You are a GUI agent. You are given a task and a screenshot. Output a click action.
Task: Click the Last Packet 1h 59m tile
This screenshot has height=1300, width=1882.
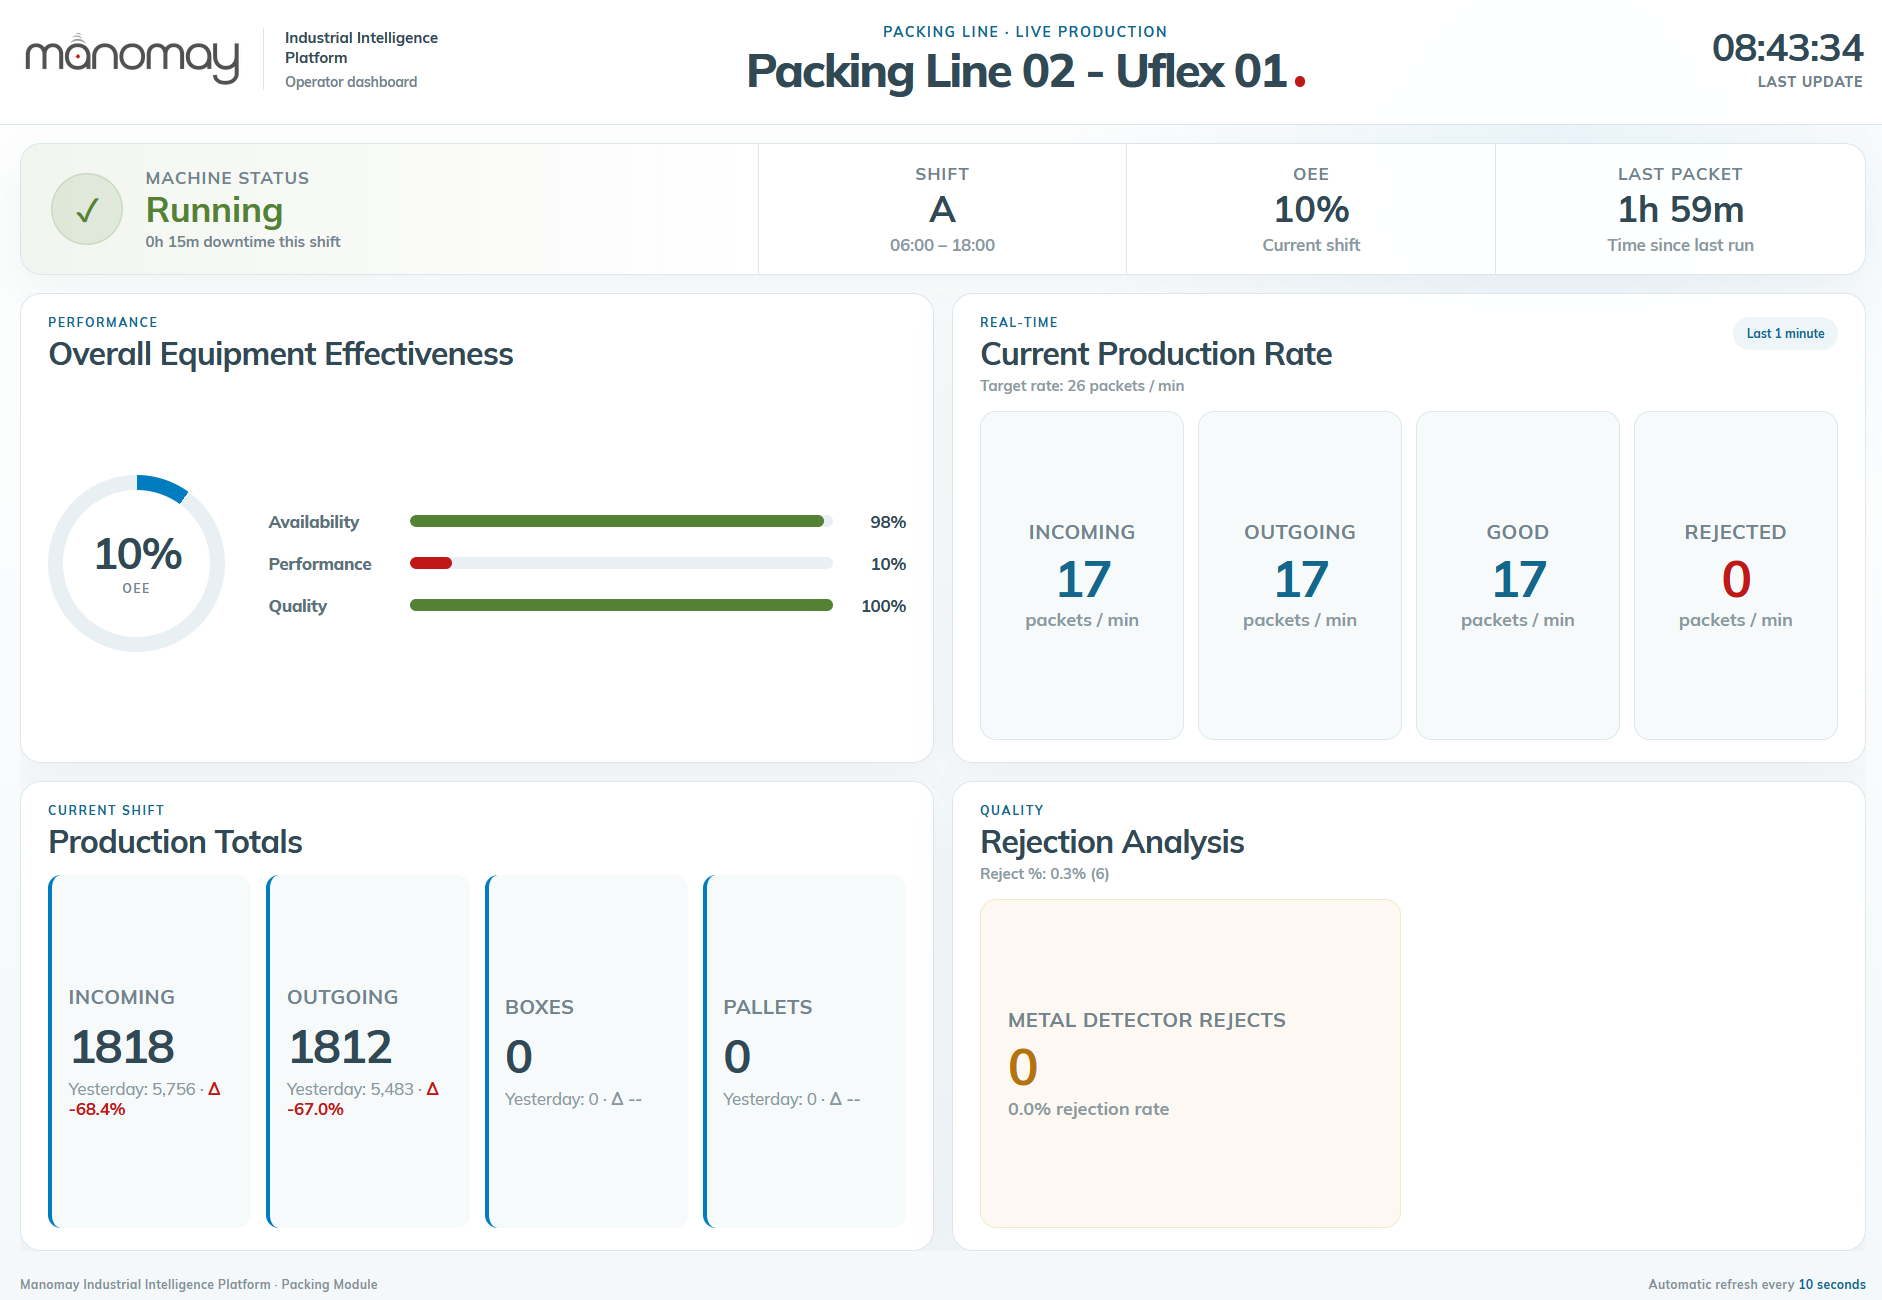[1680, 209]
